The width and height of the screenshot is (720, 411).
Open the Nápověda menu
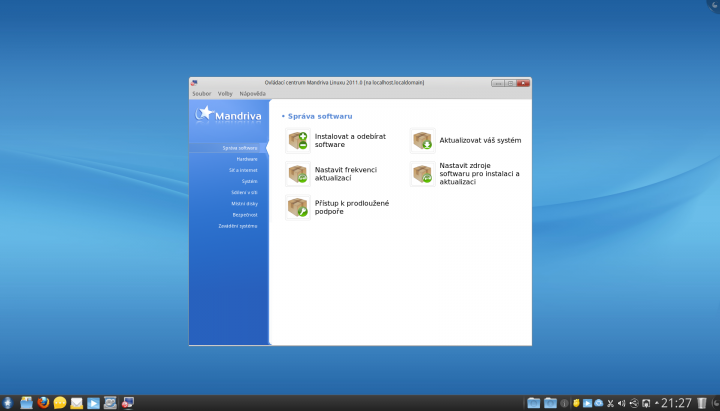tap(253, 93)
